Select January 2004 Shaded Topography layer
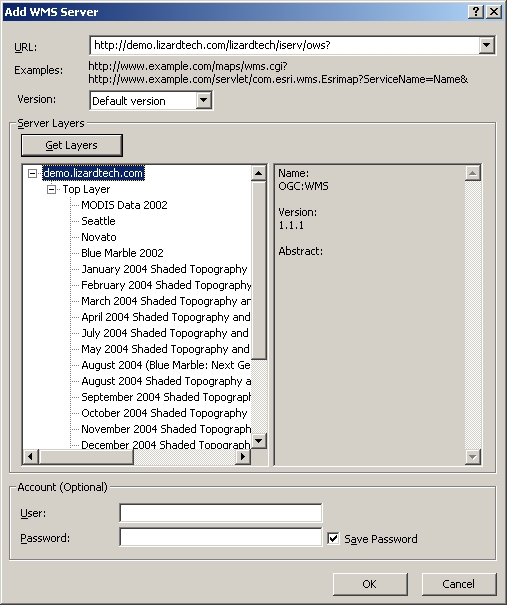The height and width of the screenshot is (605, 507). click(164, 269)
